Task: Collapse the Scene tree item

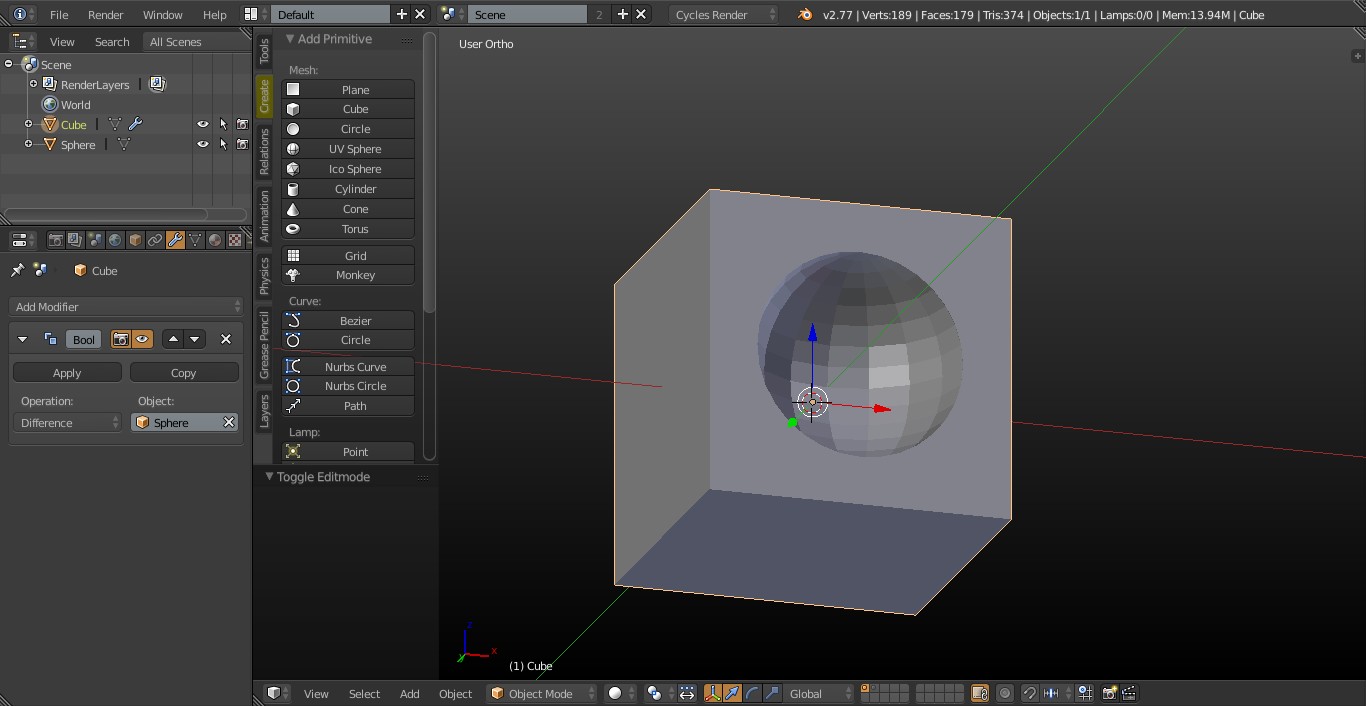Action: pos(9,64)
